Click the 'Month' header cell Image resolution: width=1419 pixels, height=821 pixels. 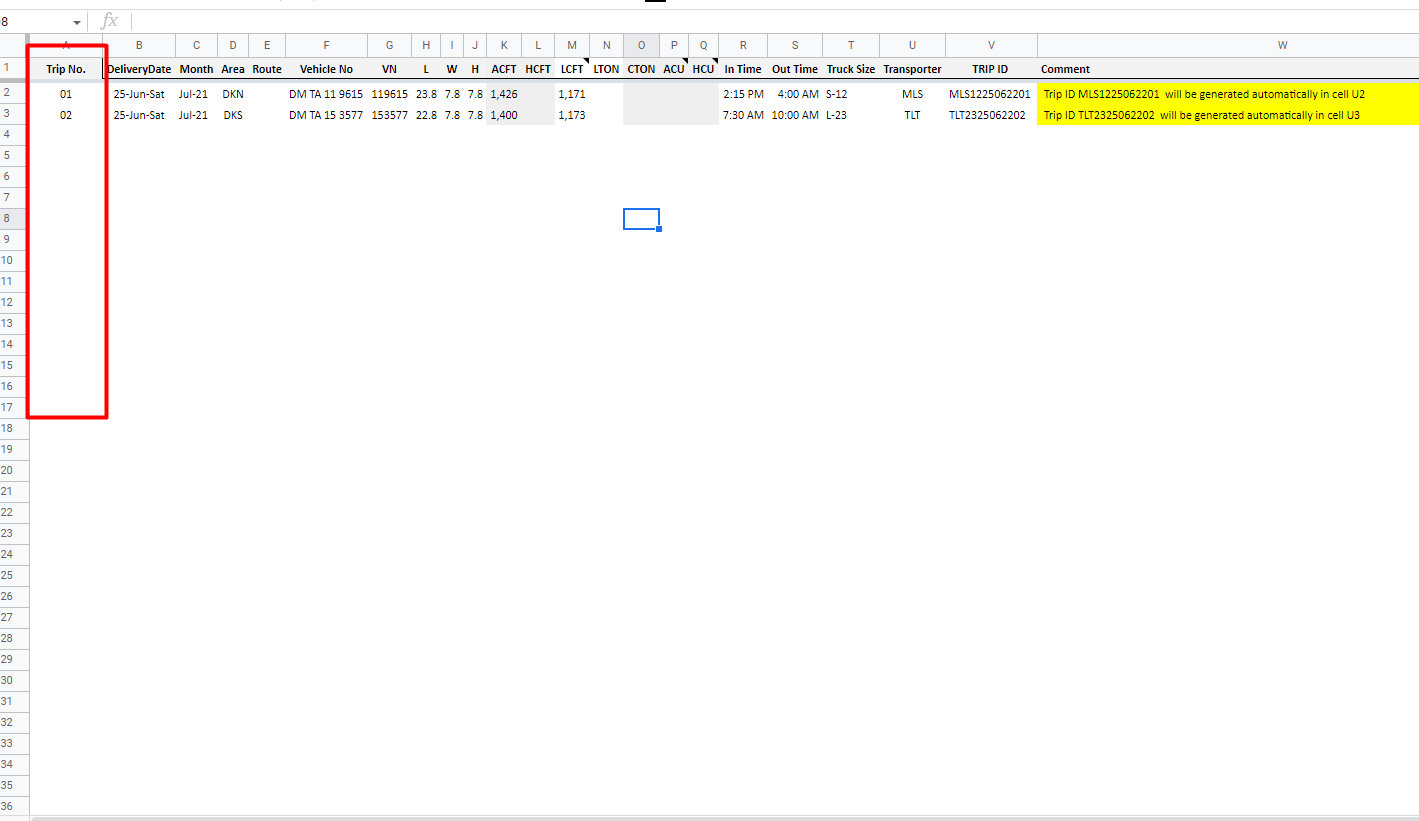(196, 69)
